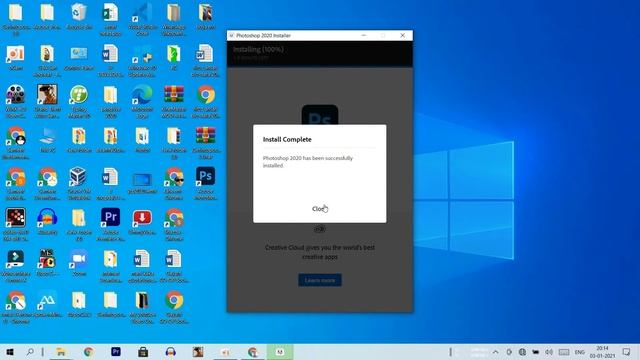Click Close in the Install Complete dialog
The width and height of the screenshot is (640, 360).
319,209
